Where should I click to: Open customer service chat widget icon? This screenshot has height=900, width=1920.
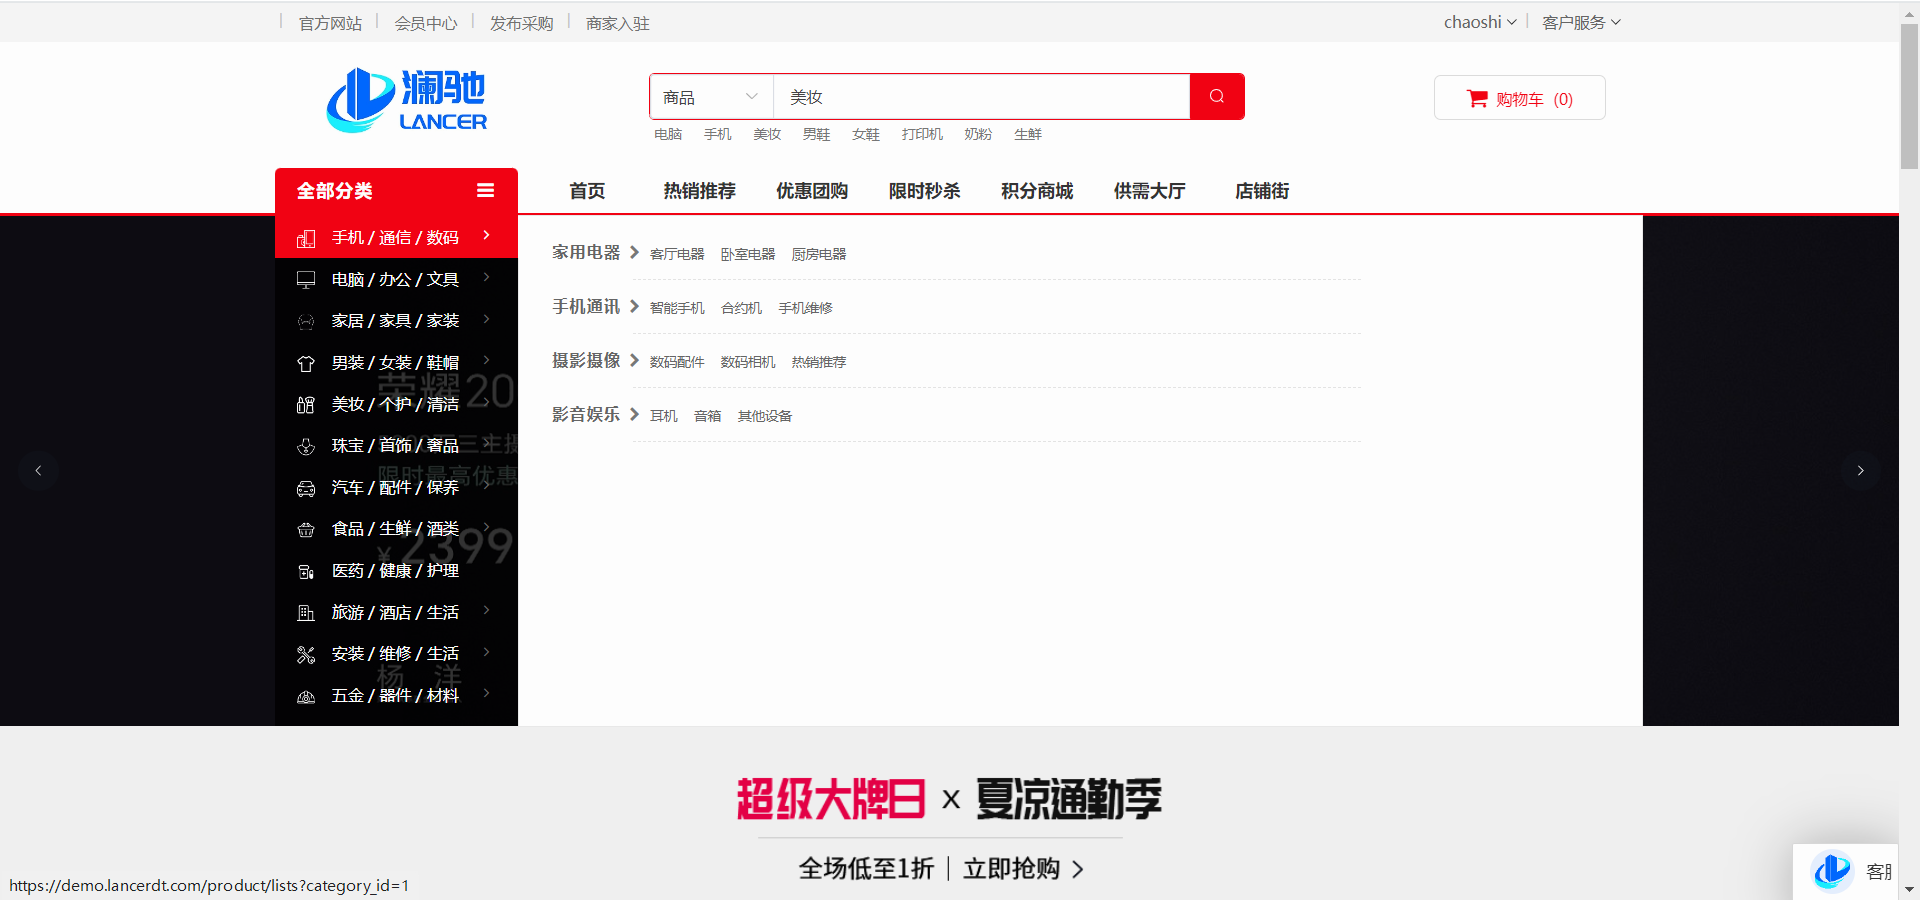pyautogui.click(x=1833, y=871)
